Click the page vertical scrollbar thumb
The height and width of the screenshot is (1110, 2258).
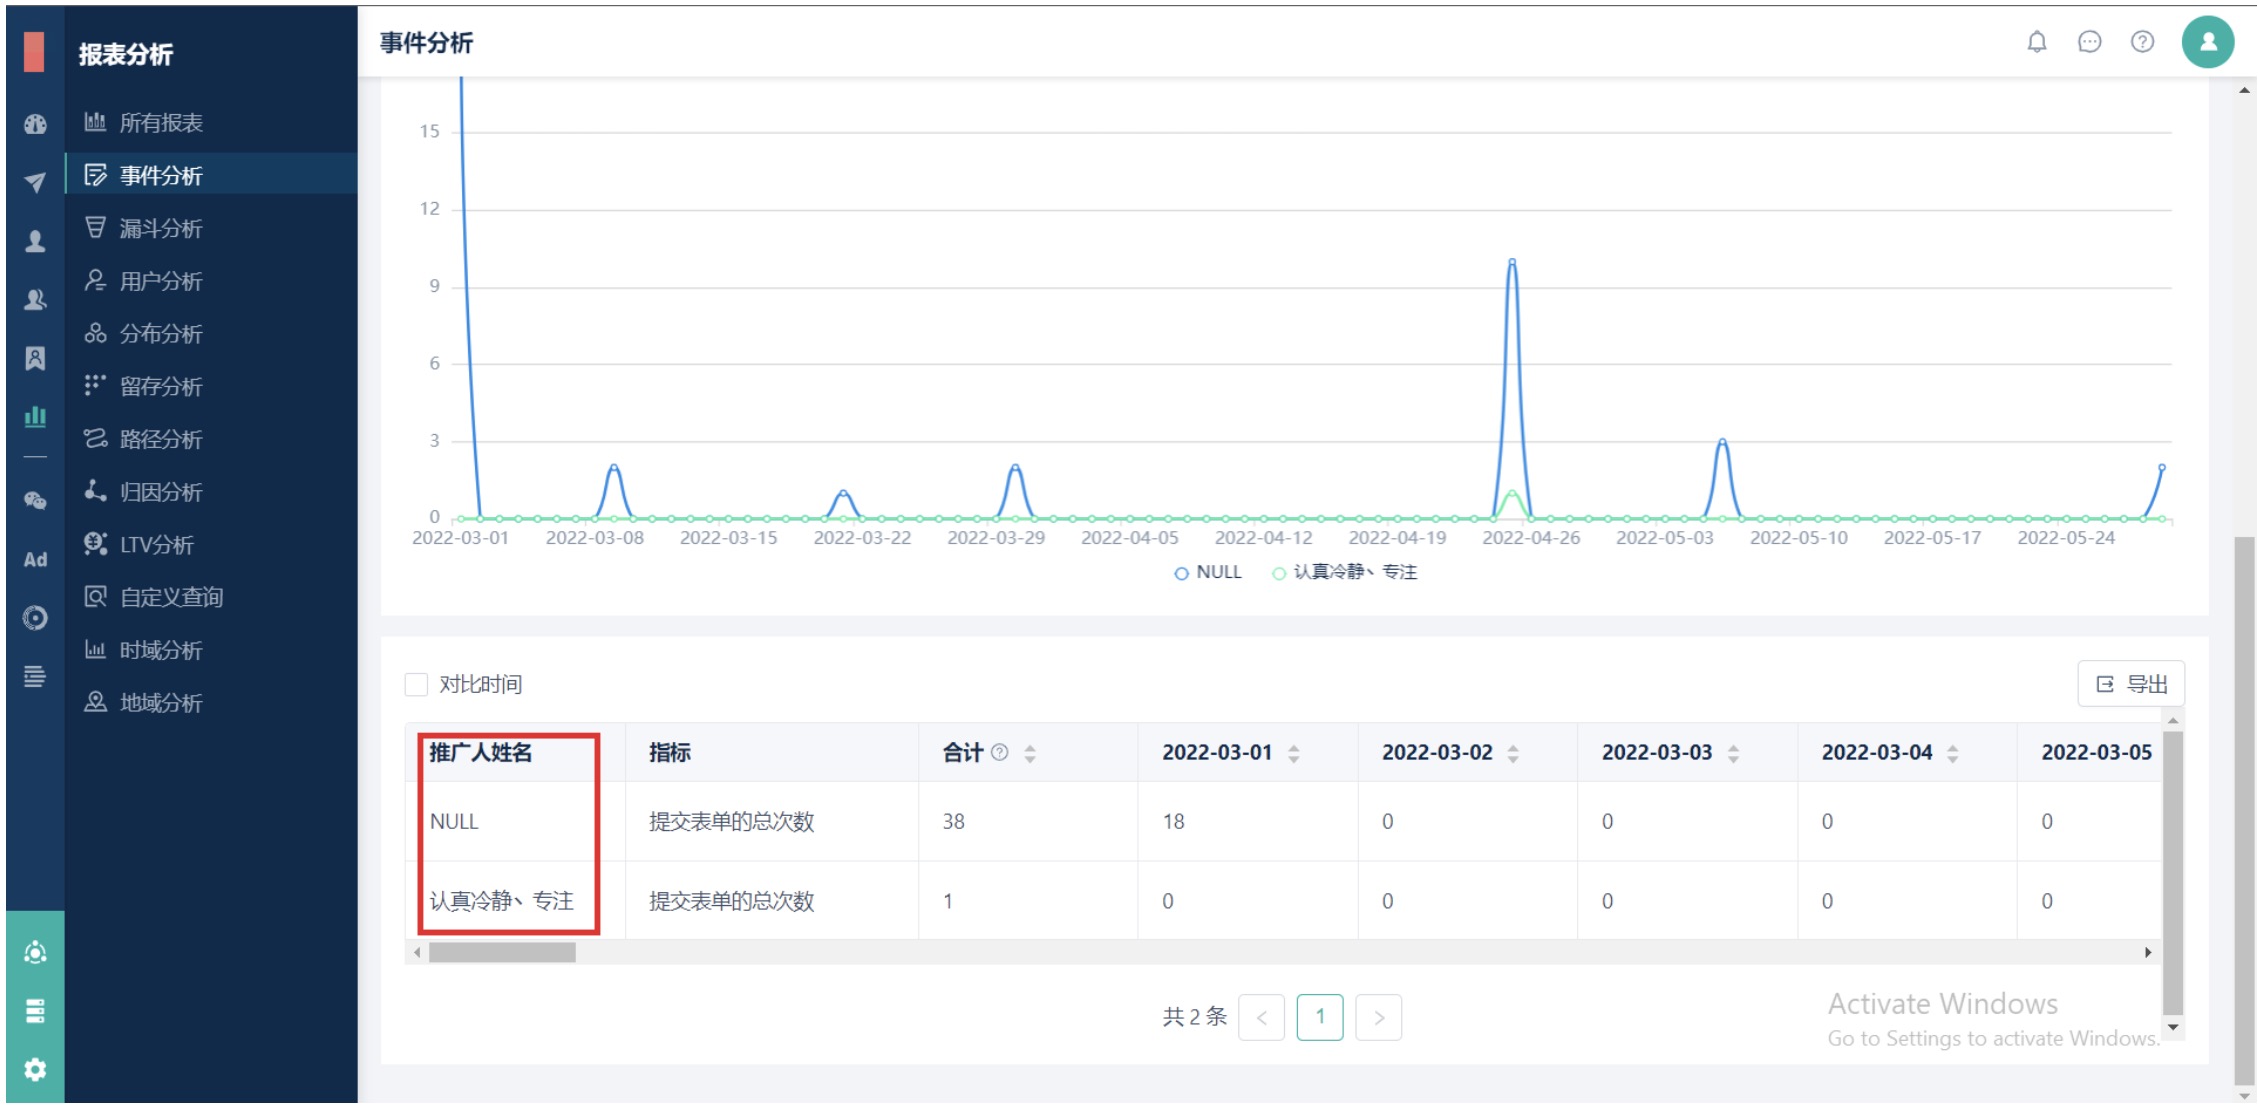(2245, 810)
